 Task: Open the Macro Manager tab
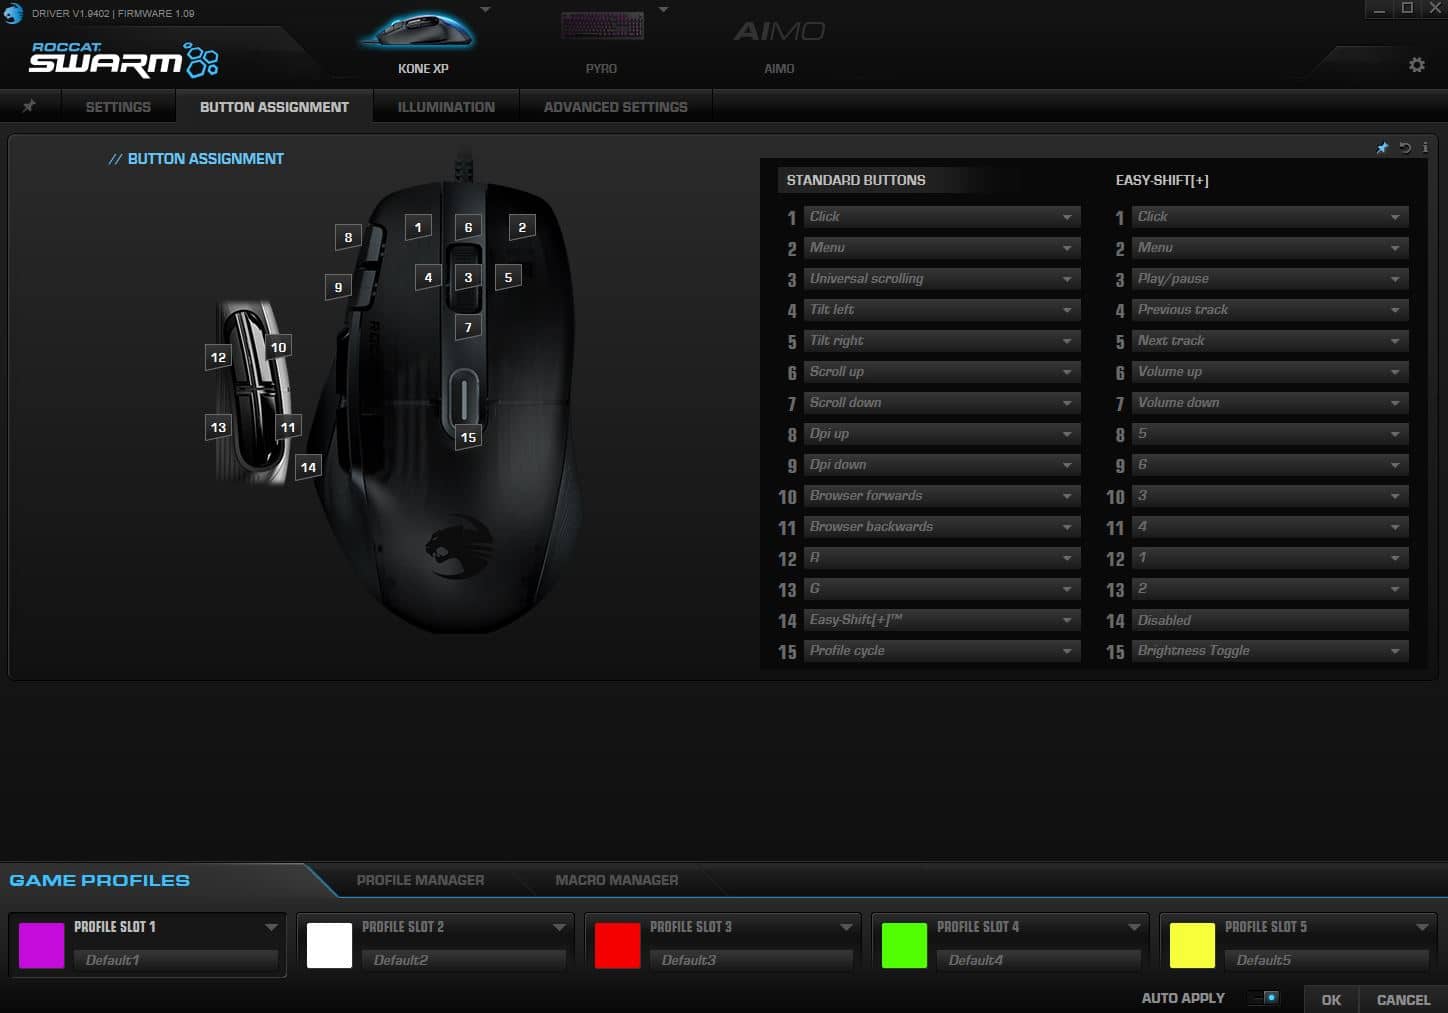(617, 880)
